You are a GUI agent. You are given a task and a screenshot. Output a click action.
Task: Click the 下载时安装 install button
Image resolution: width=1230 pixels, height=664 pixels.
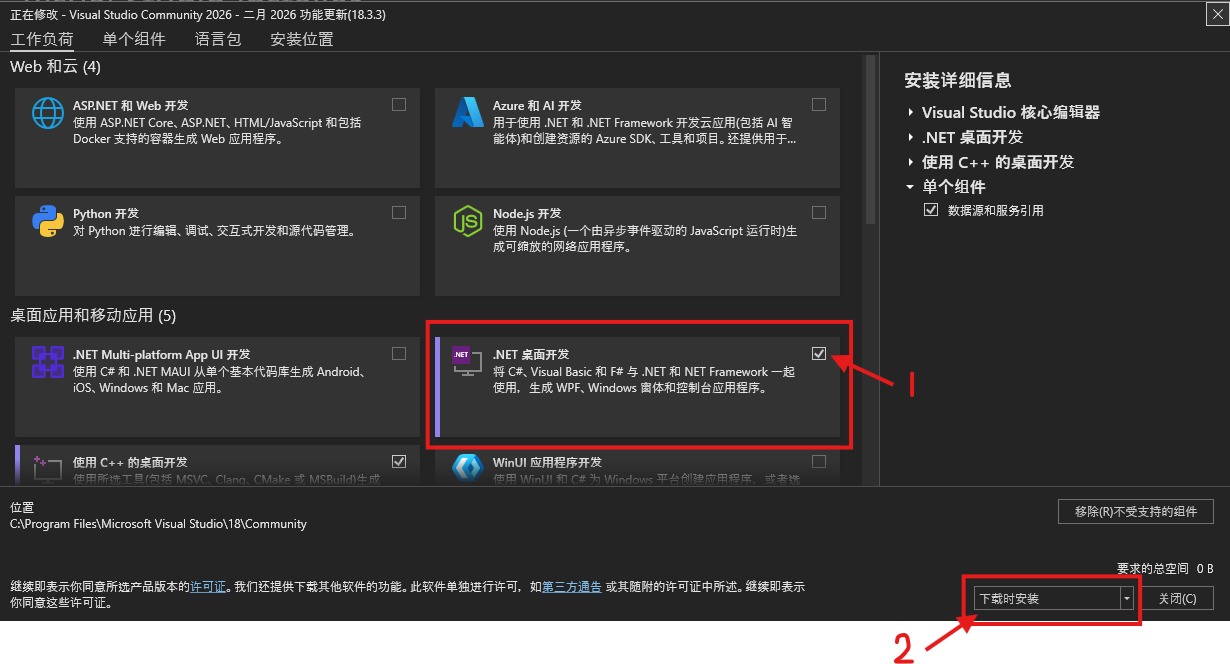1046,598
